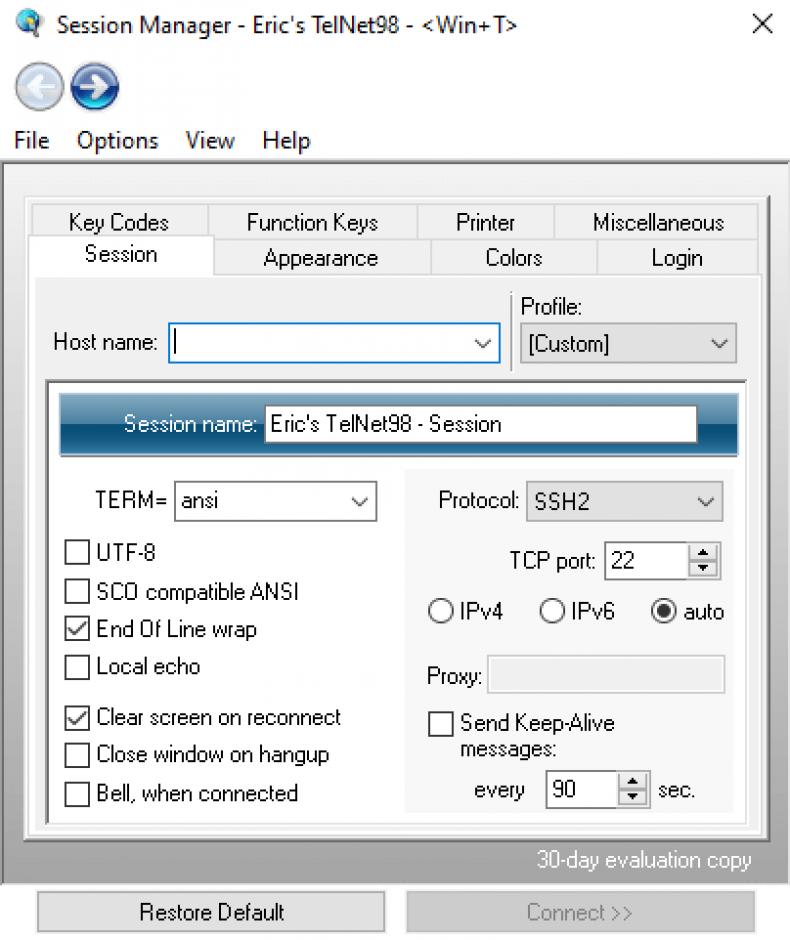
Task: Click the Connect >> button
Action: point(580,912)
